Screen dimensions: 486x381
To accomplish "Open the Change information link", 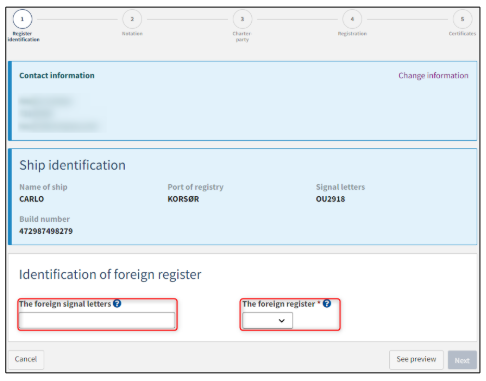I will click(x=433, y=76).
